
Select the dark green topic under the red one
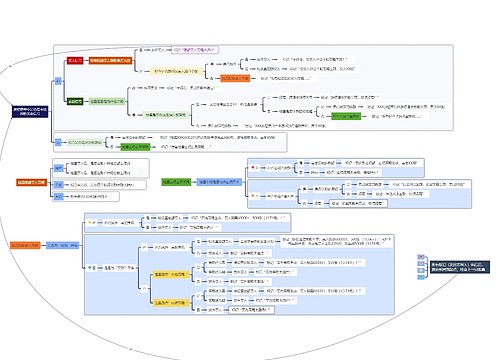[x=75, y=101]
